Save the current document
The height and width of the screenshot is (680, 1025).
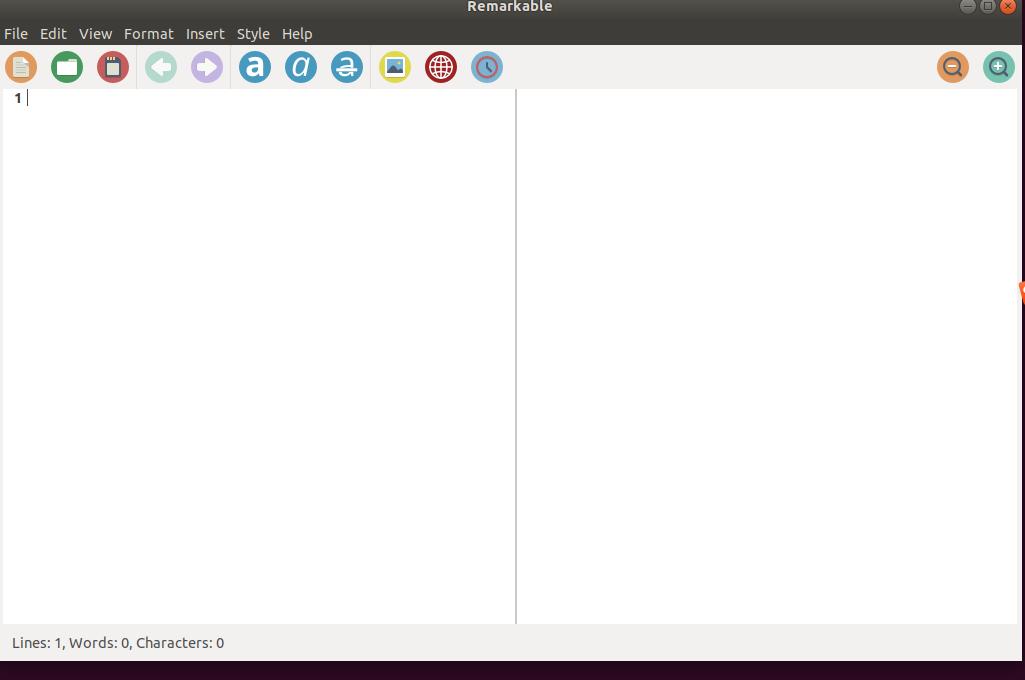[x=112, y=67]
